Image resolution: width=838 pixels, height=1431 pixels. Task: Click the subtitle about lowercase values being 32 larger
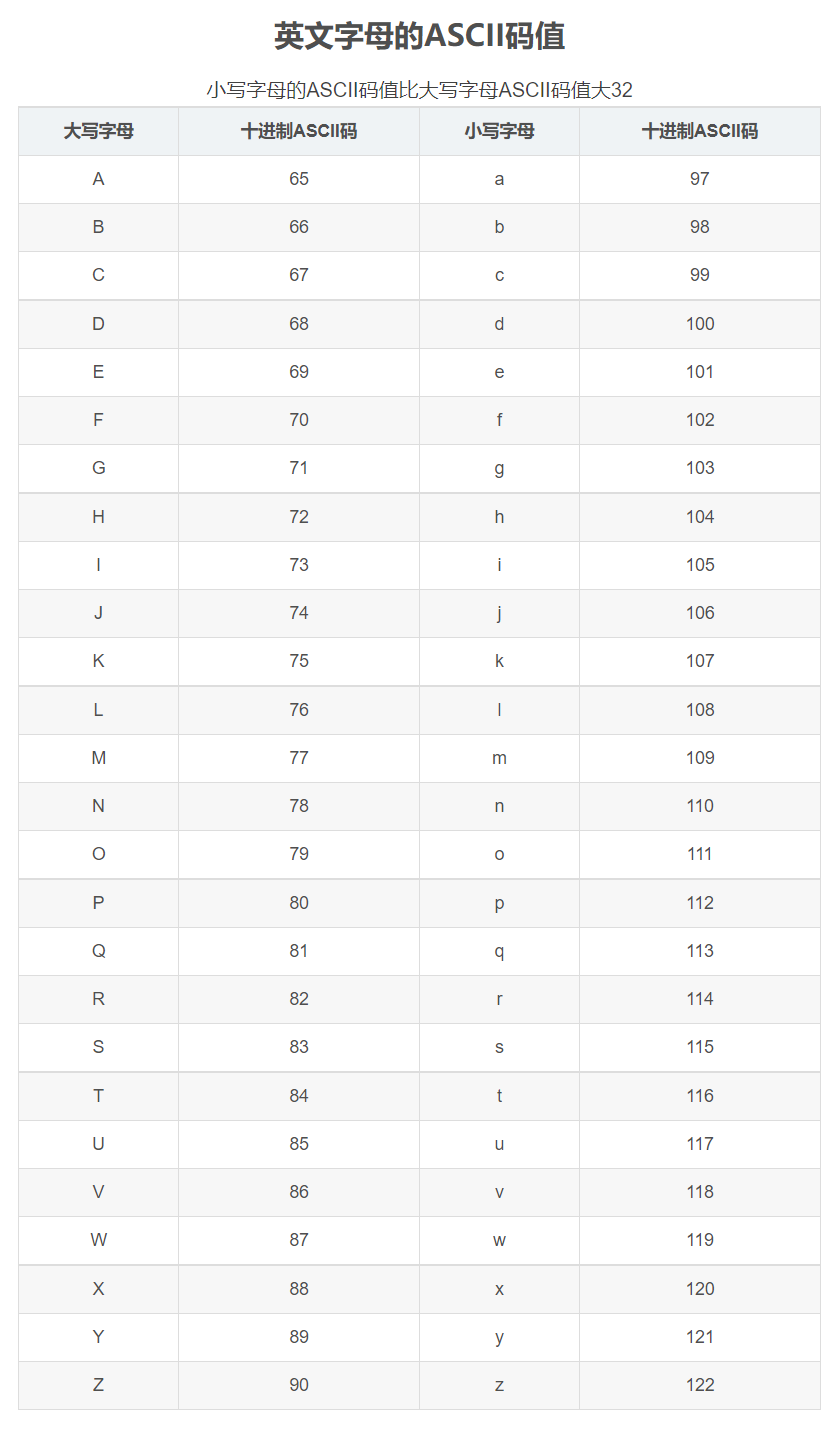click(419, 90)
